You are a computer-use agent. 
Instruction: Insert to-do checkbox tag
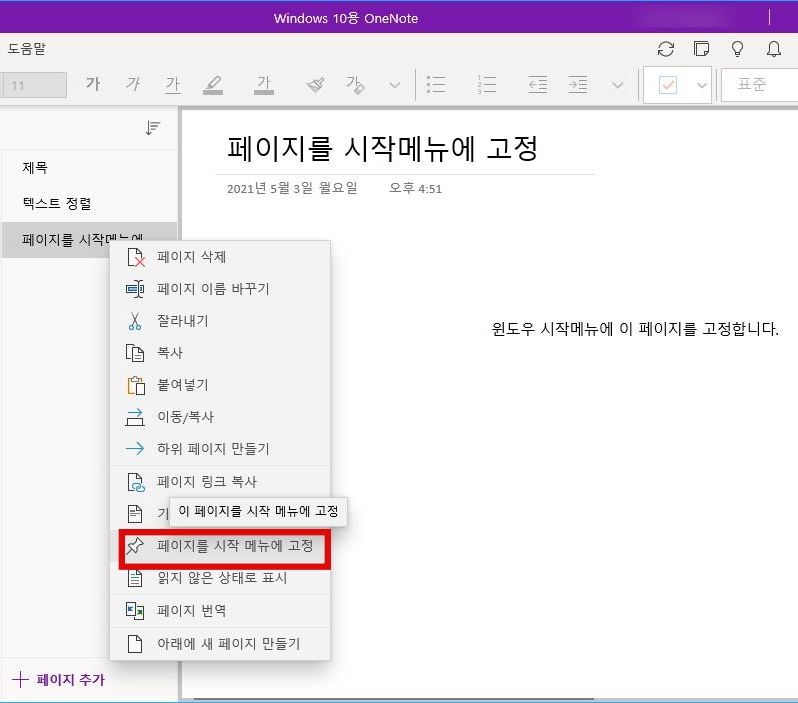(668, 85)
